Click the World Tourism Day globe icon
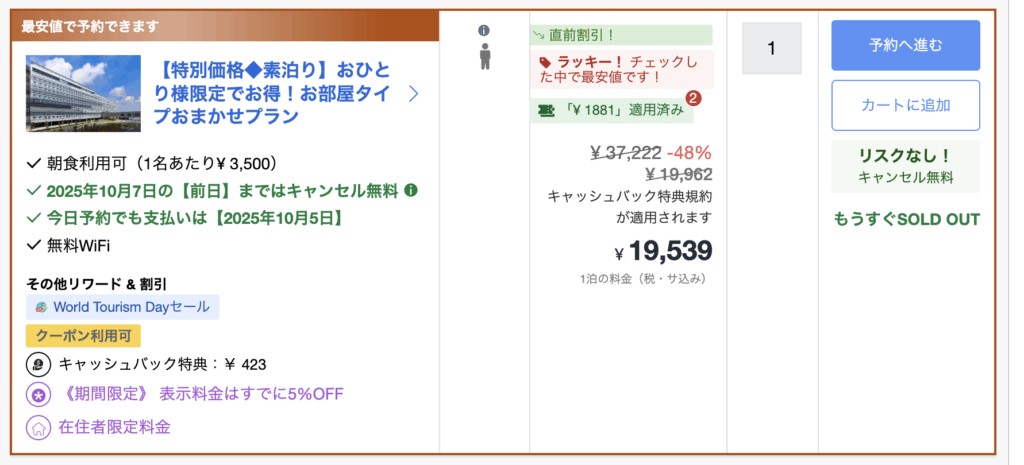This screenshot has width=1024, height=465. 41,307
